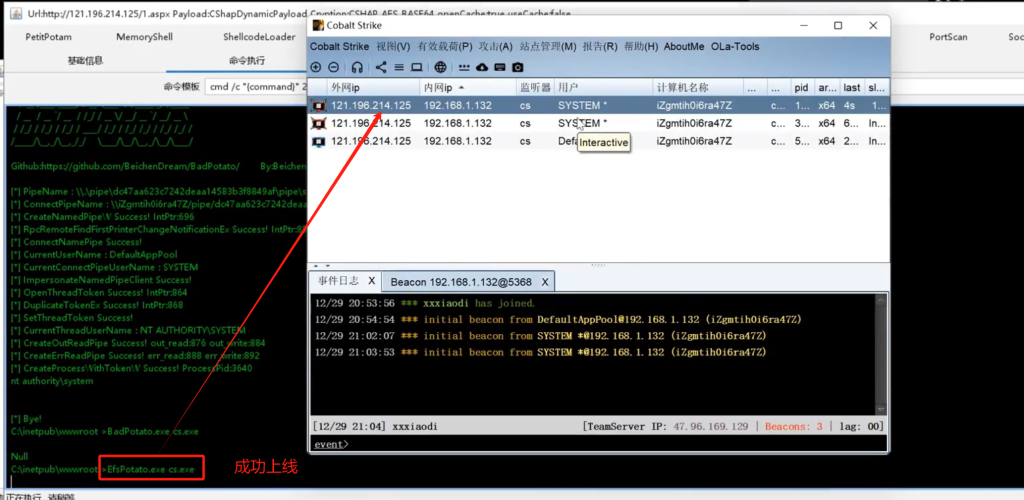Click 命令模板 field showing cmd /c
This screenshot has width=1024, height=500.
click(x=256, y=87)
